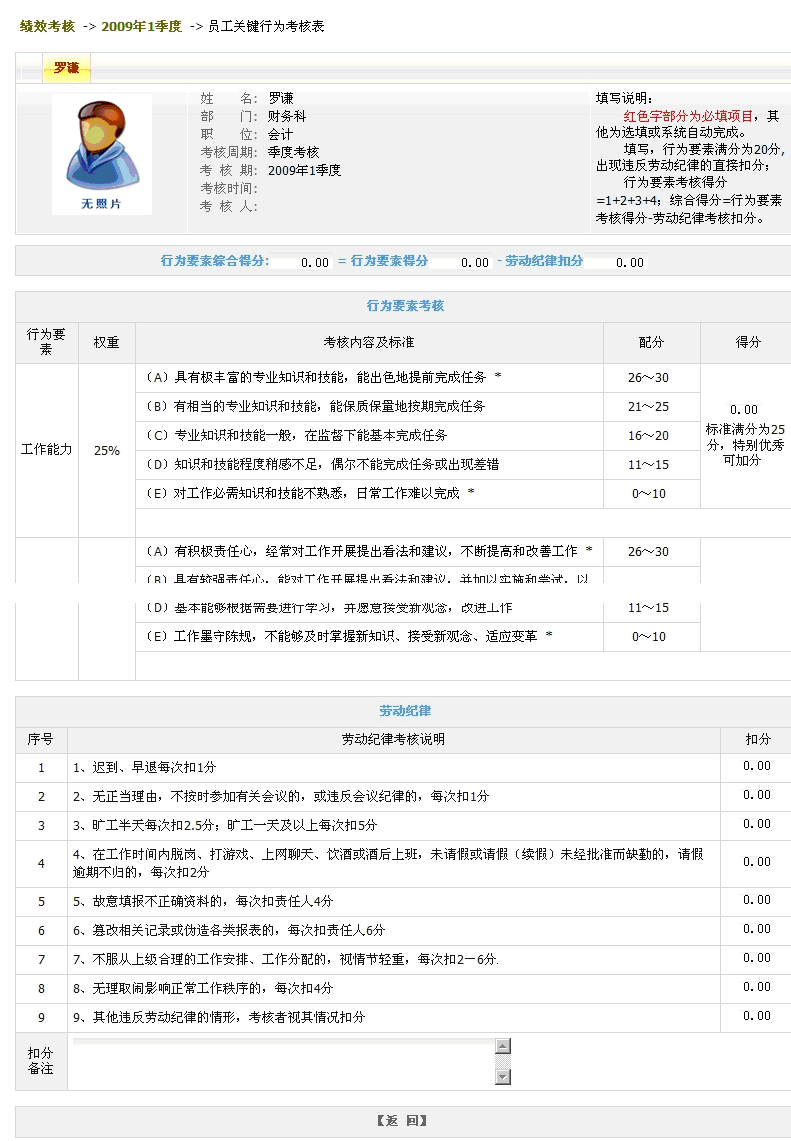
Task: Open the 2009年1季度 breadcrumb link
Action: 141,26
